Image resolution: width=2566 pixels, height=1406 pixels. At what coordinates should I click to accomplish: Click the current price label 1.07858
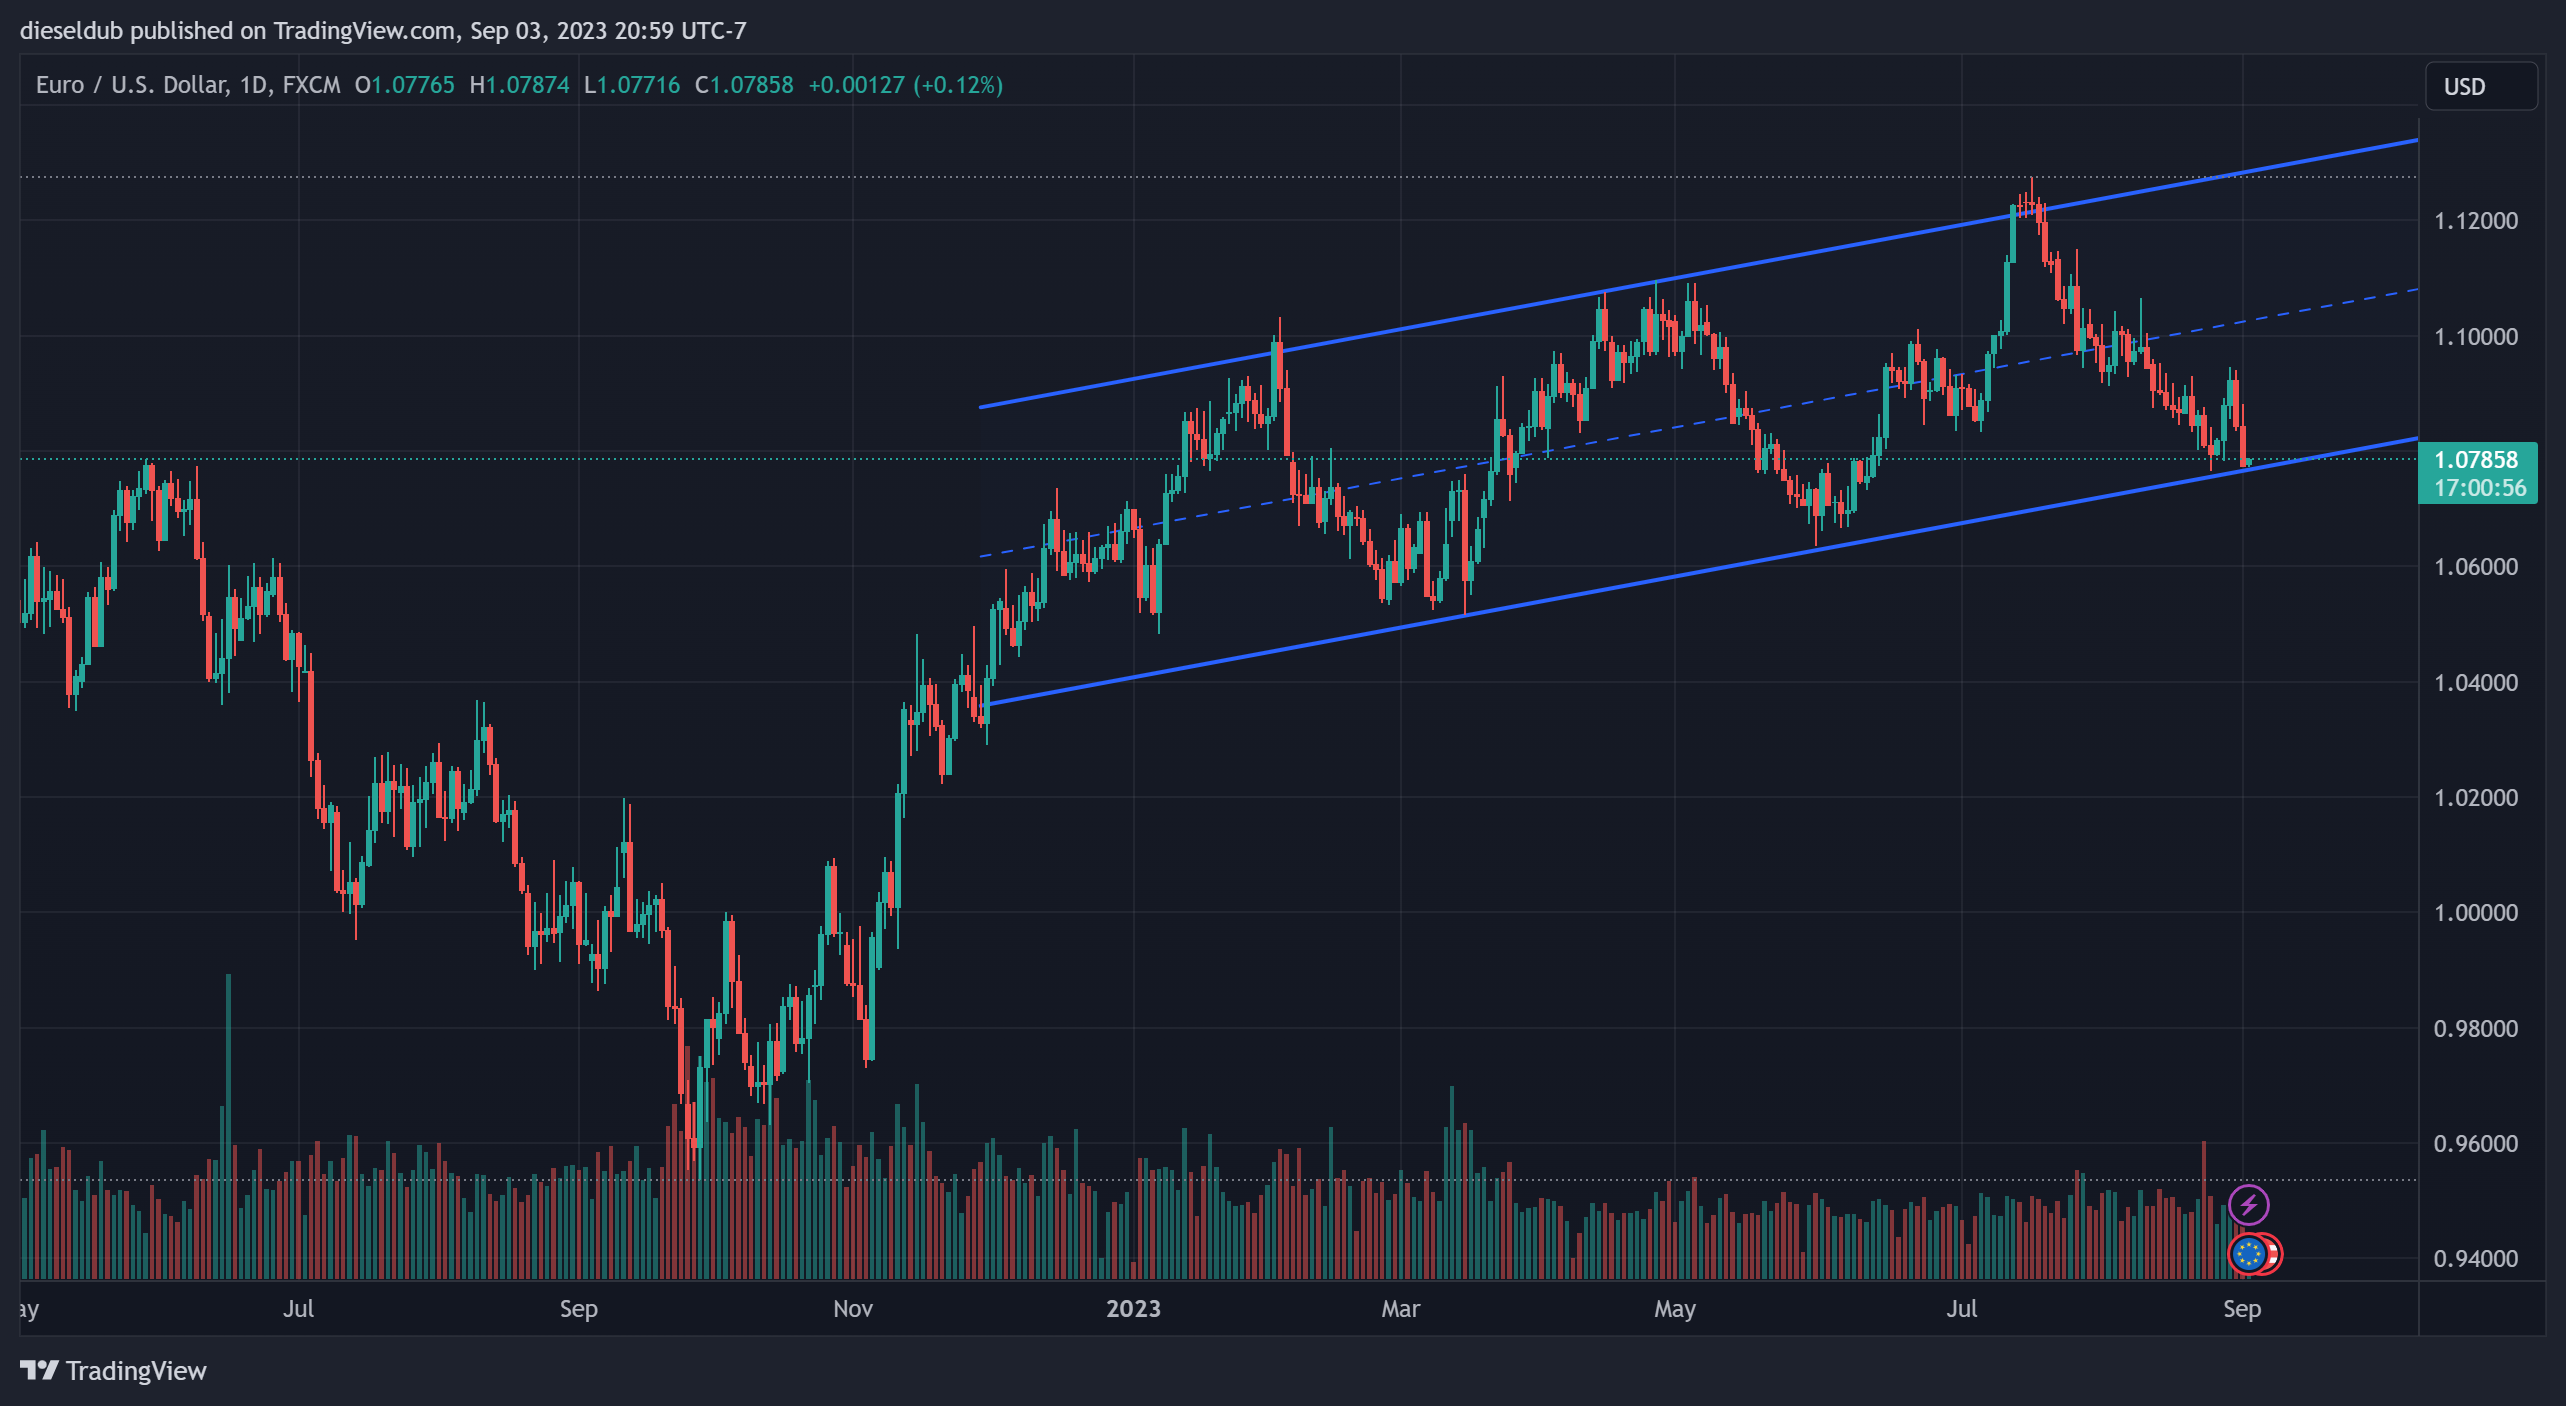[2476, 459]
